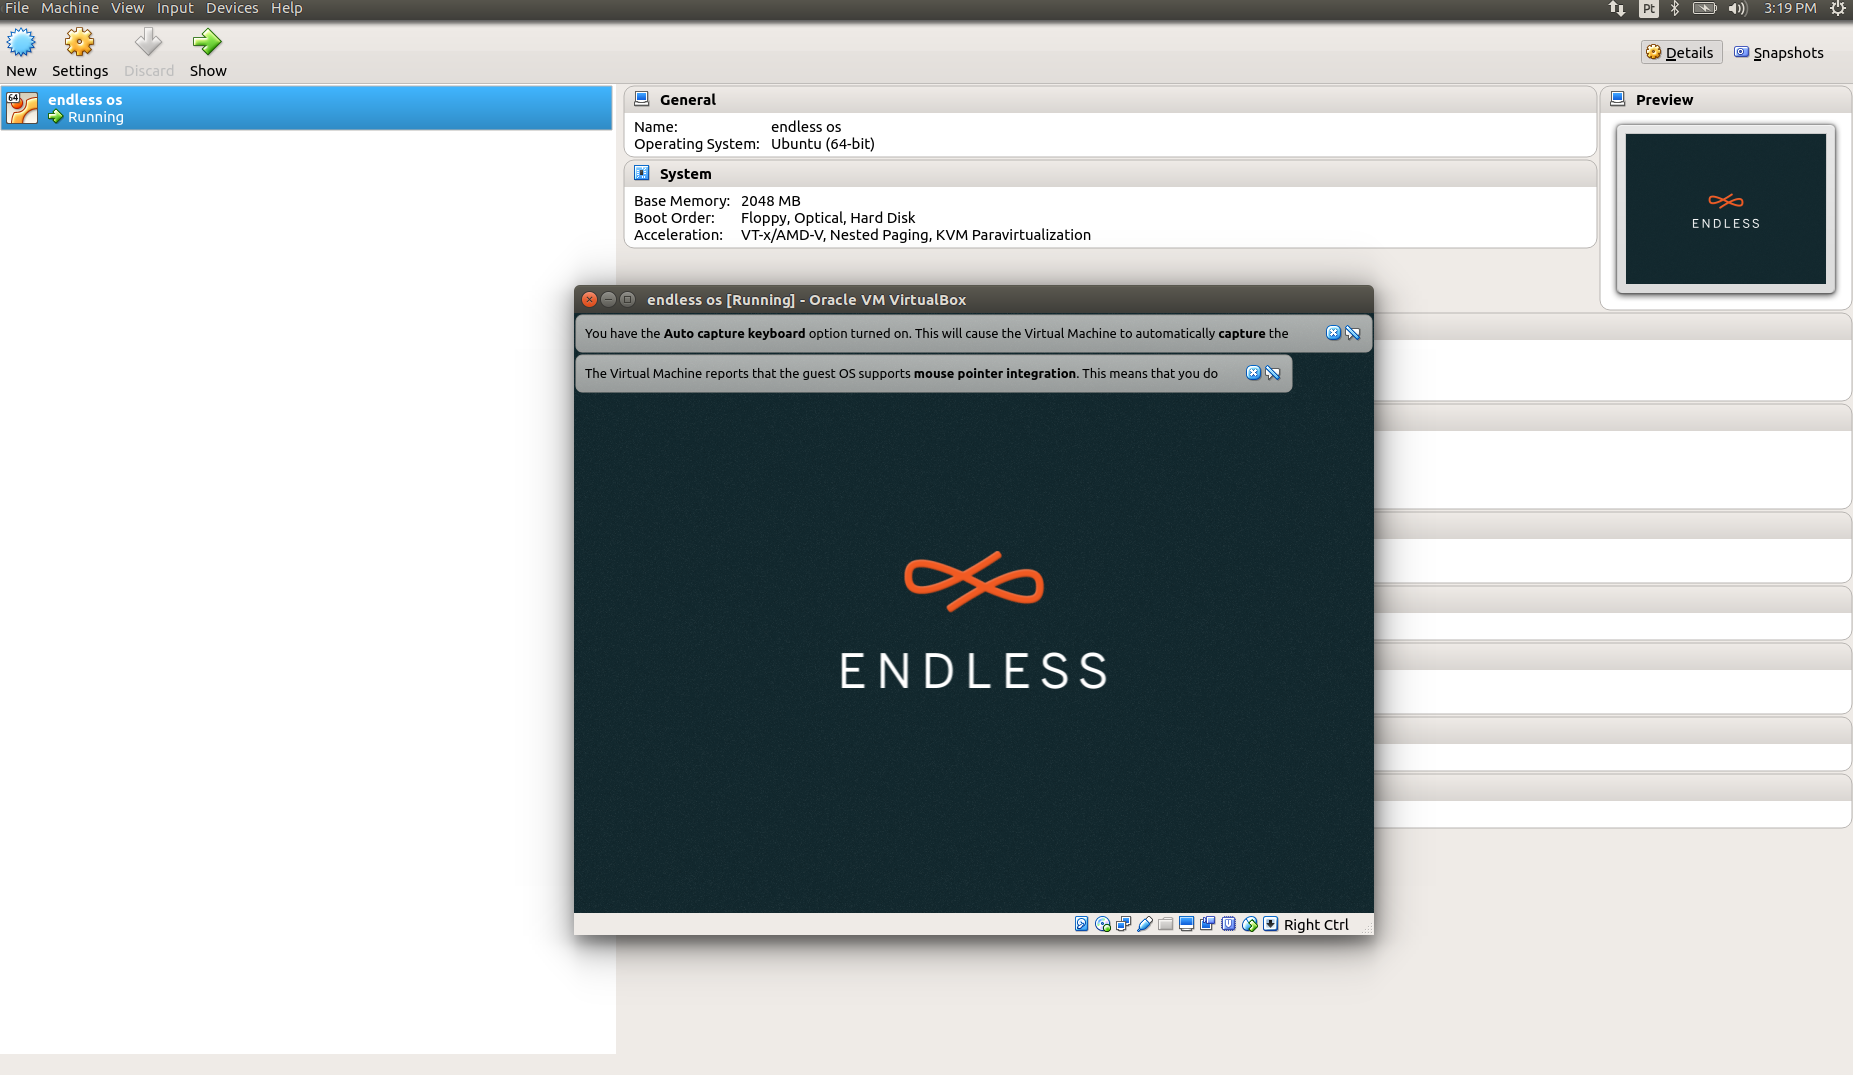
Task: Click the Ubuntu (64-bit) operating system value
Action: click(822, 144)
